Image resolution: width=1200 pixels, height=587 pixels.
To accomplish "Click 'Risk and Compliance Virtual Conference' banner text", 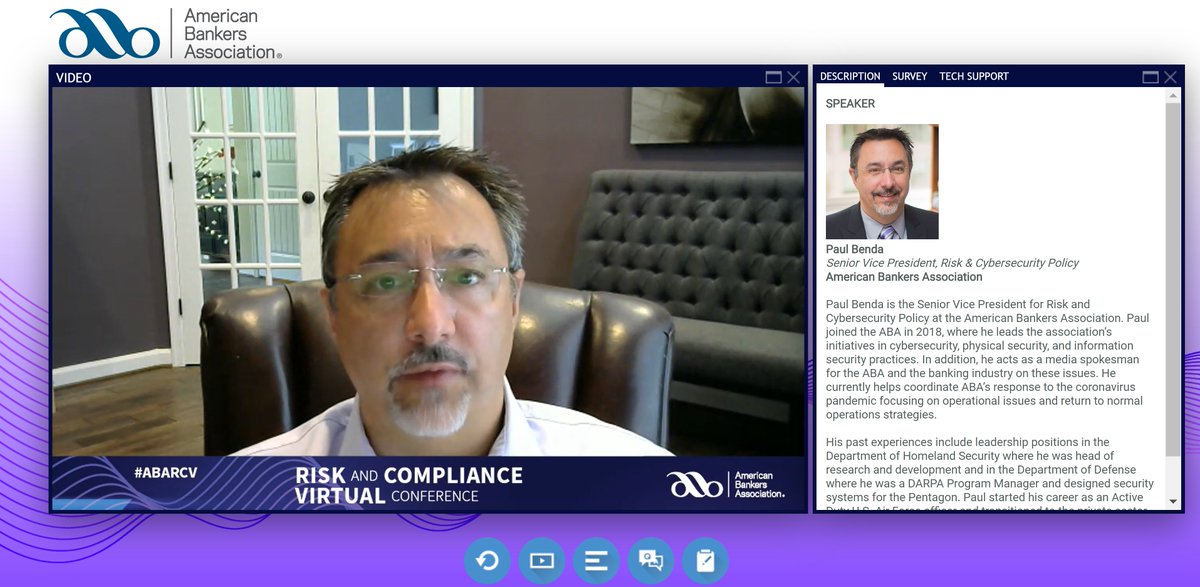I will 409,484.
